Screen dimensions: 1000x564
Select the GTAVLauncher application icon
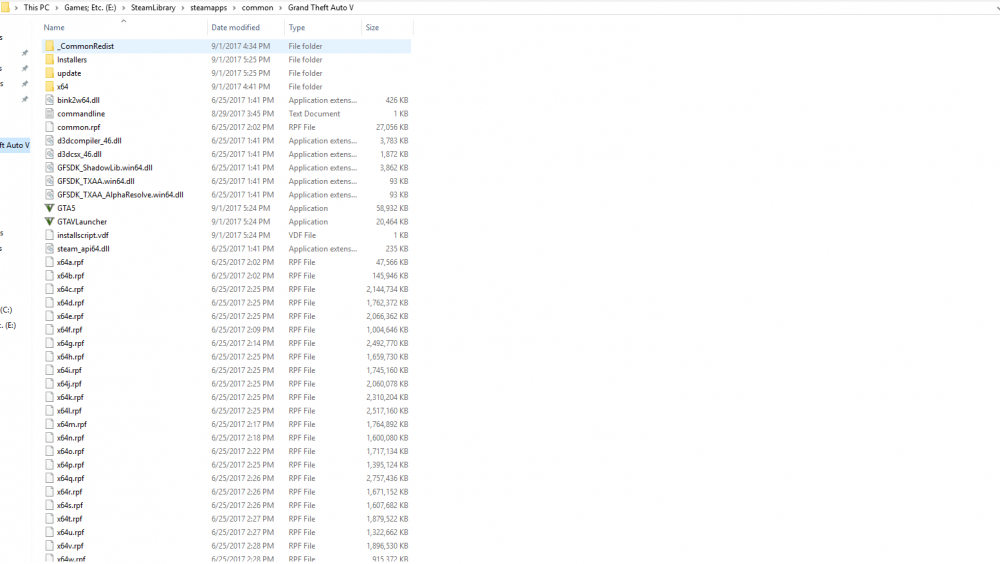pos(50,221)
